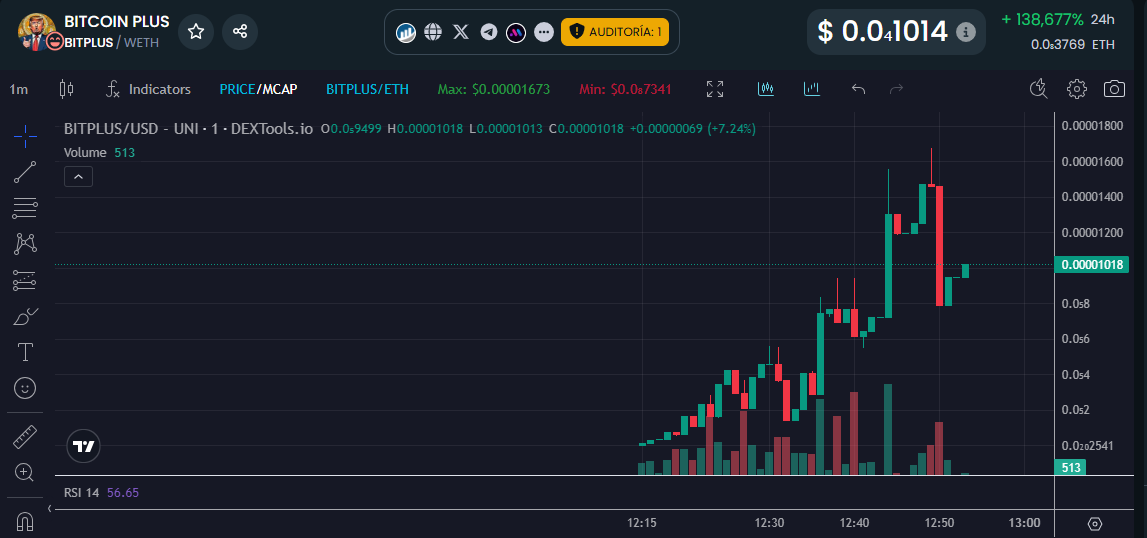Click the Min price label in red

[625, 89]
